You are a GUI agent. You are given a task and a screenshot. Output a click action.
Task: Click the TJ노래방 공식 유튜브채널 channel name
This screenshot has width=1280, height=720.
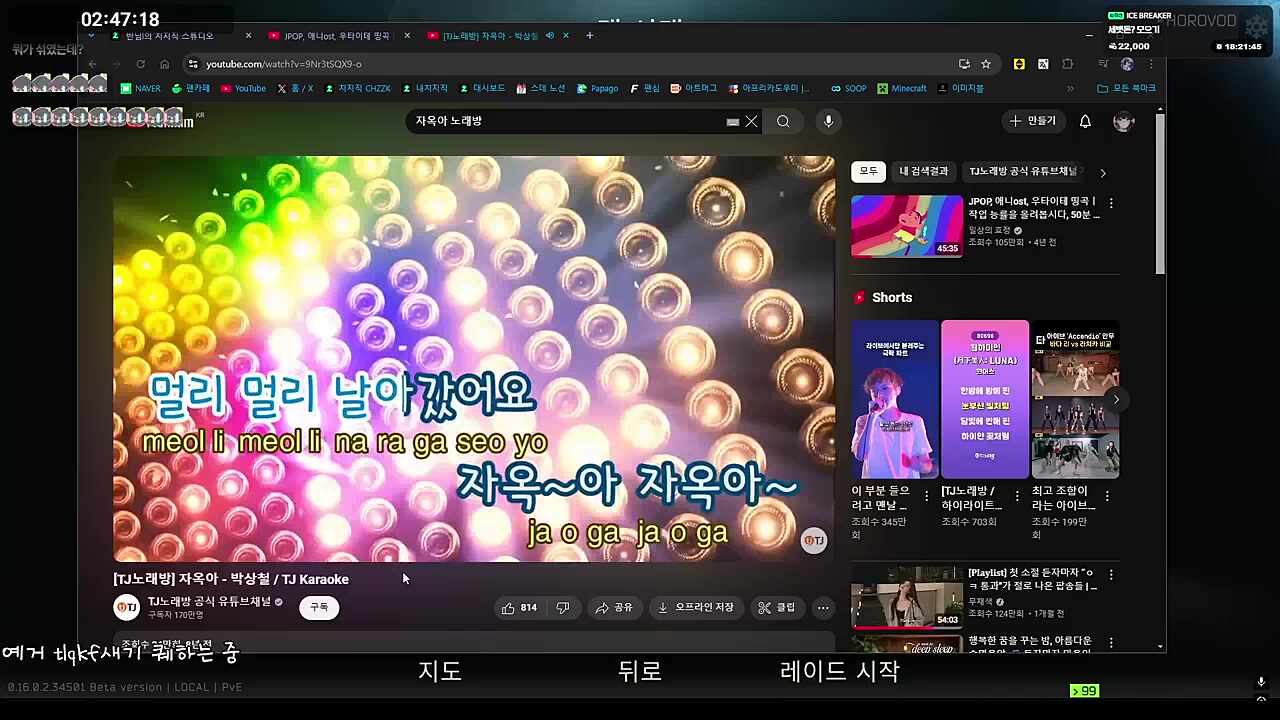coord(209,602)
